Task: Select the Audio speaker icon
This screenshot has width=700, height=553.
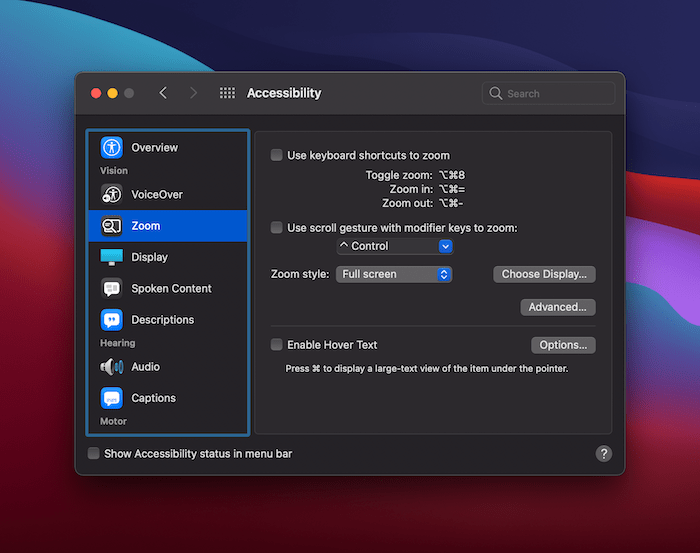Action: click(x=111, y=367)
